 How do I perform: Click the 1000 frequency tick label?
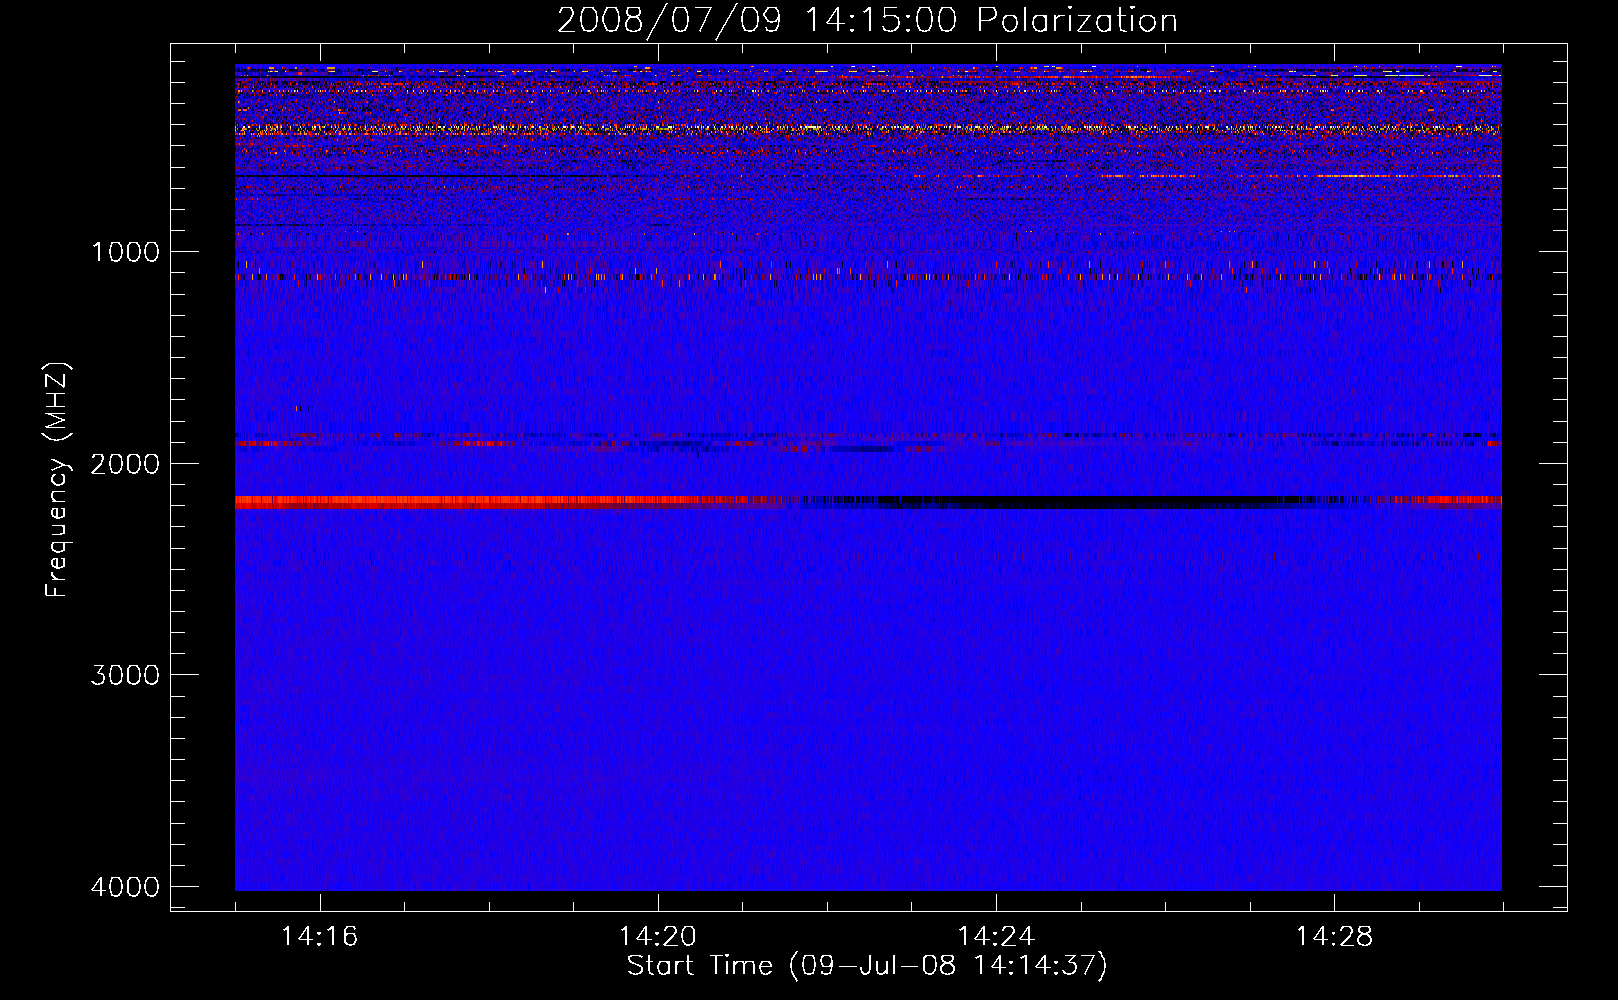tap(125, 252)
